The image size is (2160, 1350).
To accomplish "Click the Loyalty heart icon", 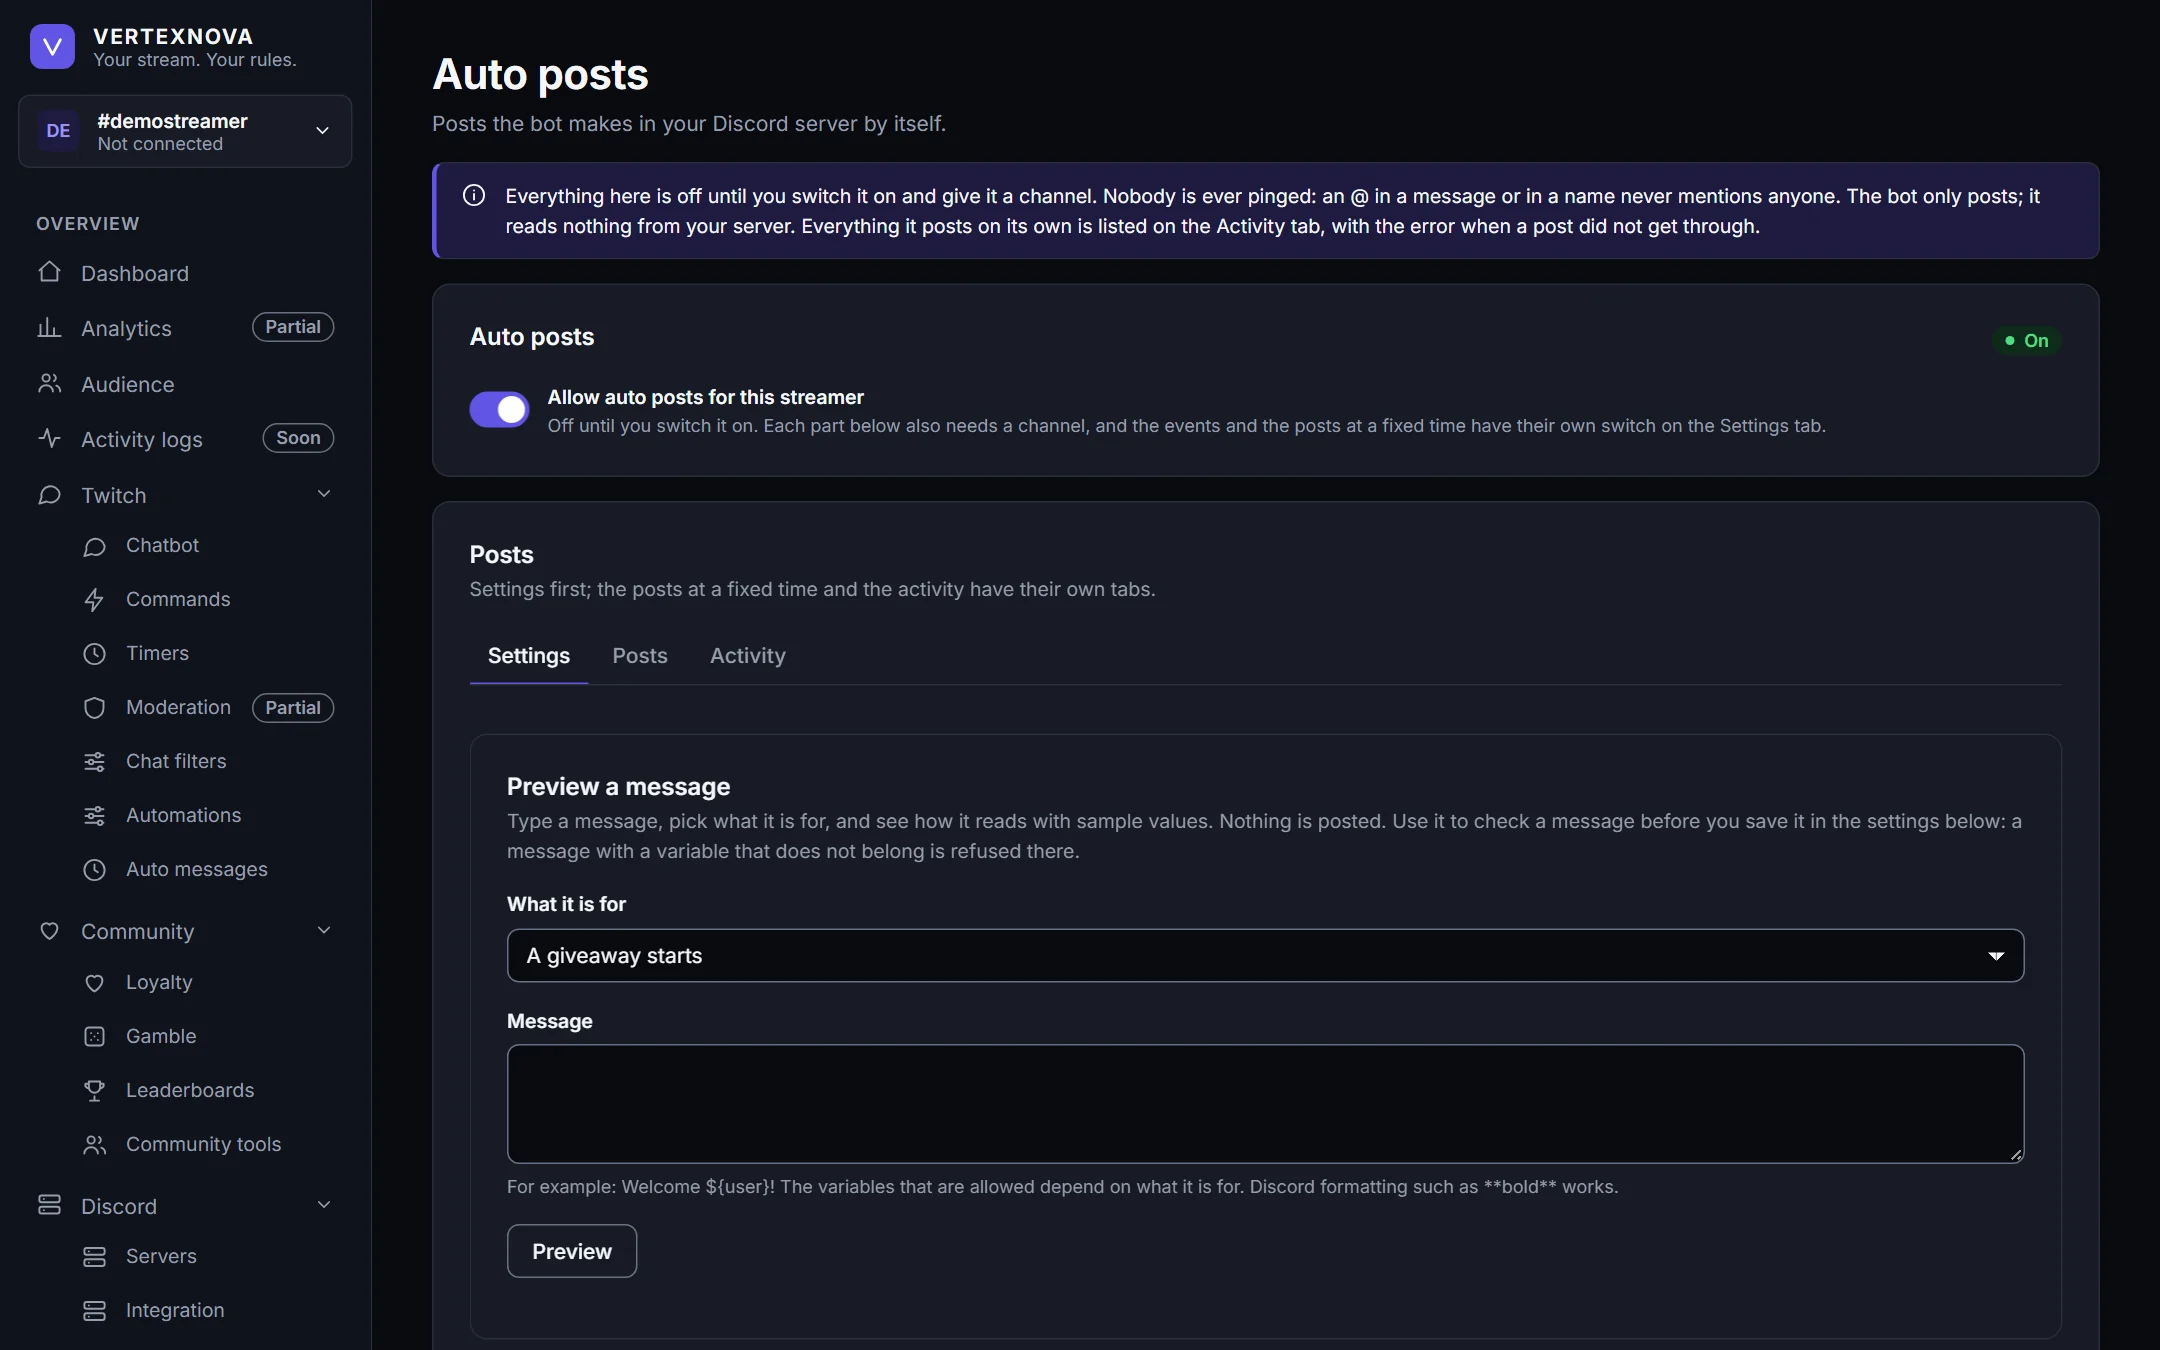I will (x=94, y=983).
